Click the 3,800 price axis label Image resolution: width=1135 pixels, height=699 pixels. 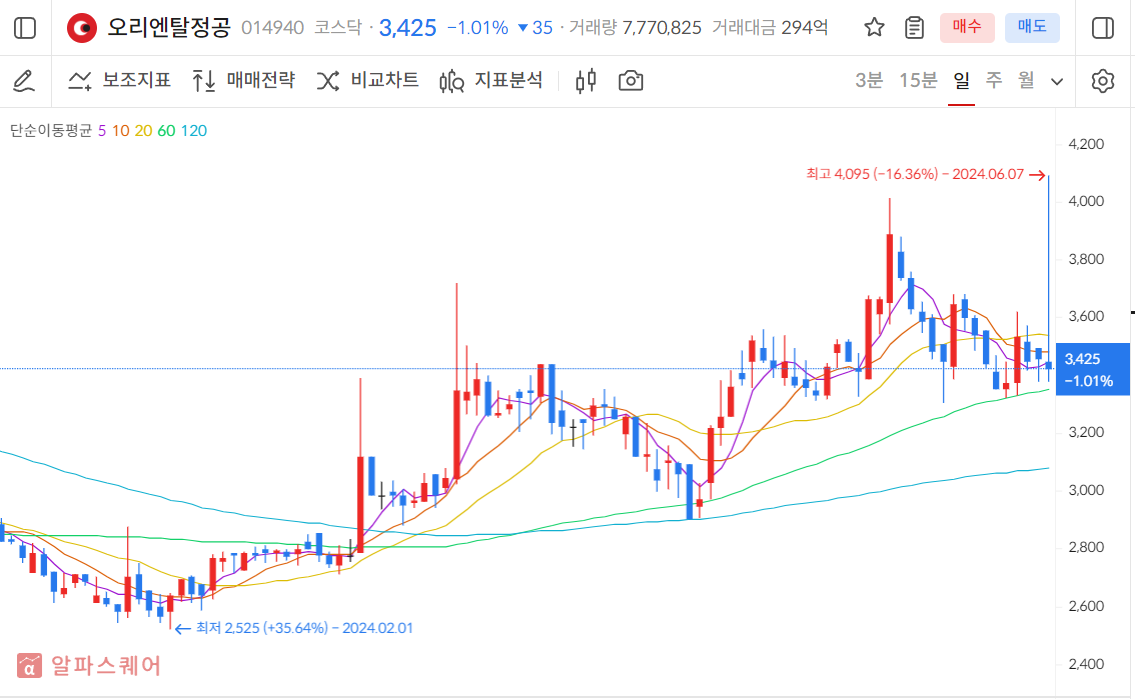(x=1086, y=259)
